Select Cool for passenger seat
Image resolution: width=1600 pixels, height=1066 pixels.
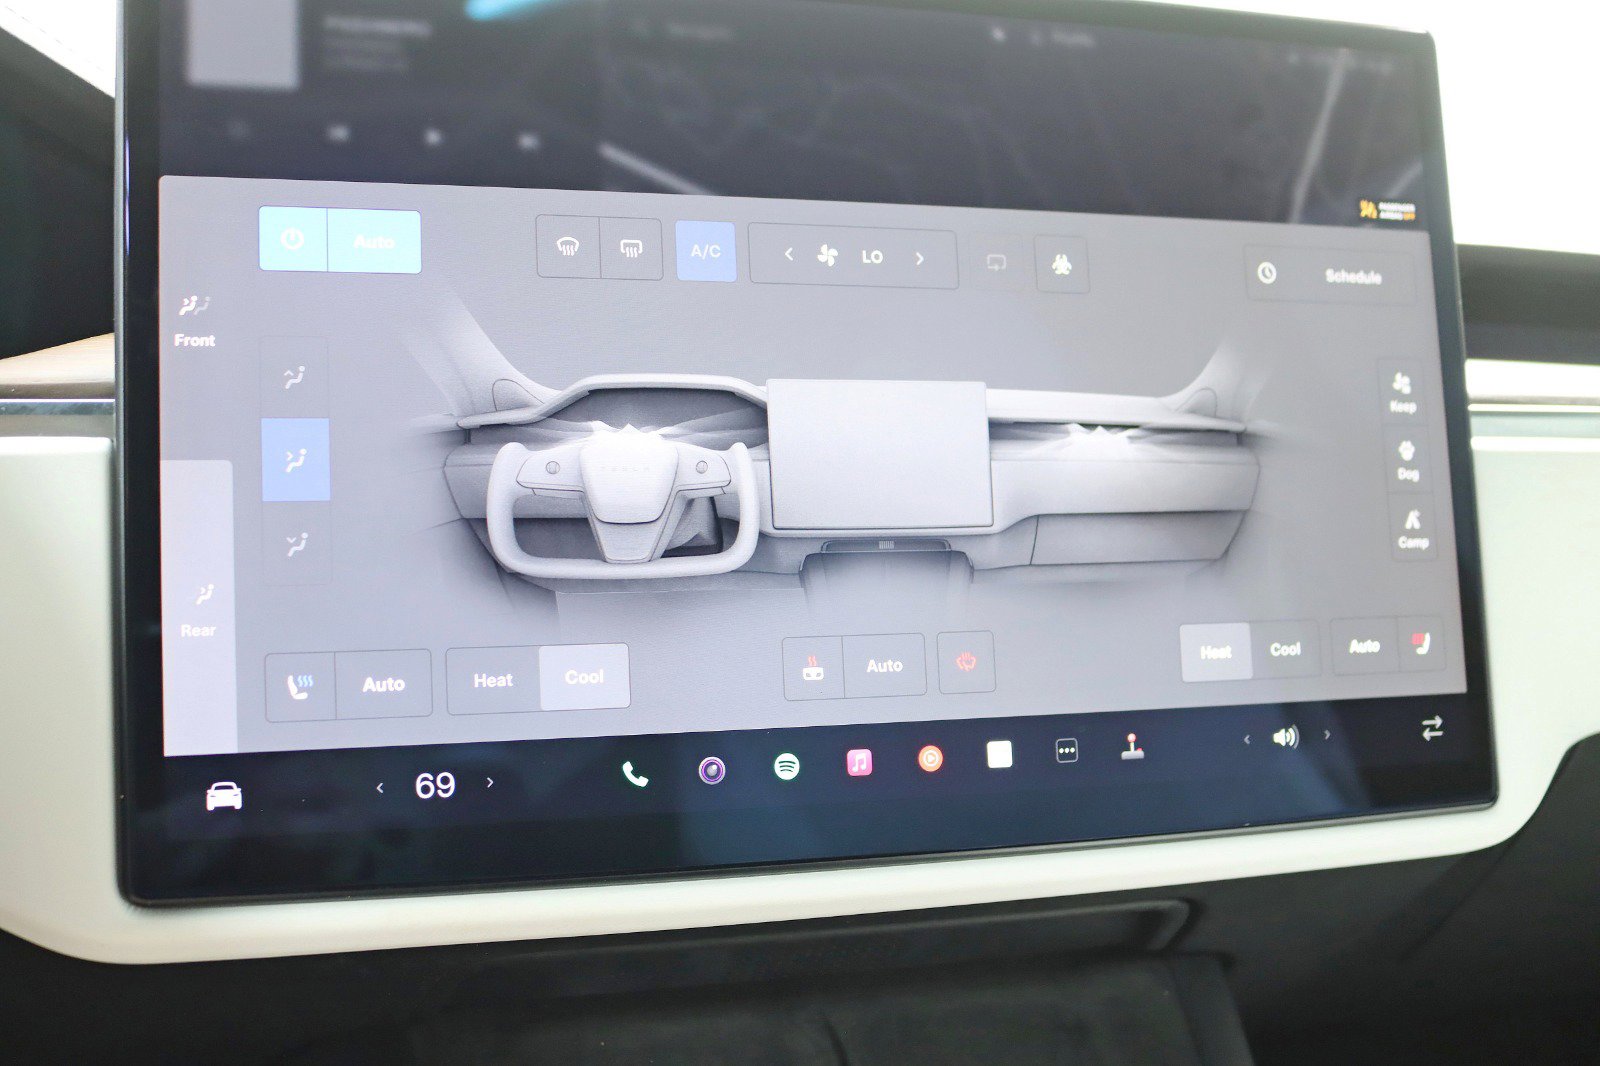[1285, 649]
